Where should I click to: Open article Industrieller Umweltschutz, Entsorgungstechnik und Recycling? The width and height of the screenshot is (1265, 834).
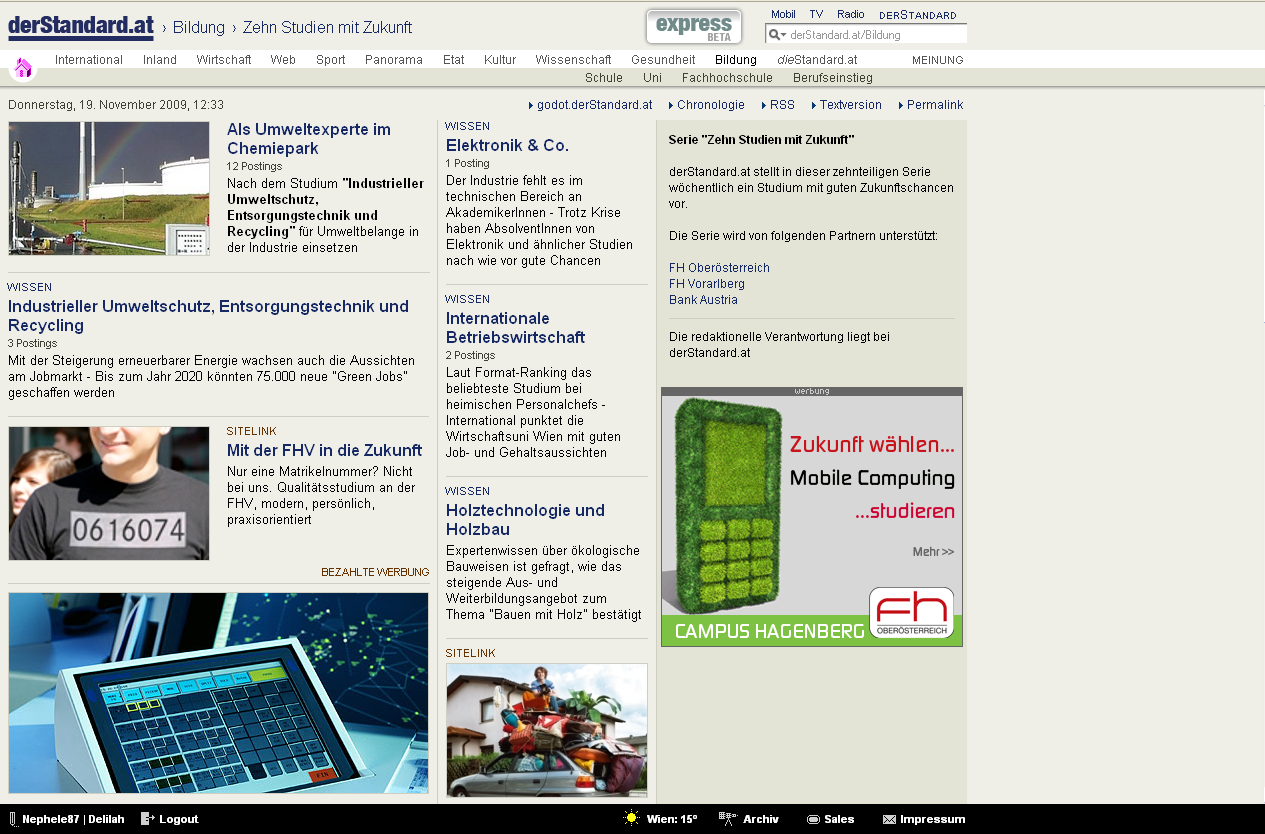(x=208, y=316)
